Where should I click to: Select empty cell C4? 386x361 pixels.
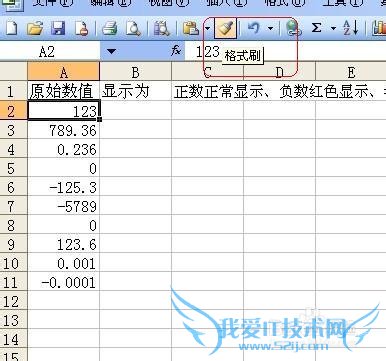coord(208,149)
